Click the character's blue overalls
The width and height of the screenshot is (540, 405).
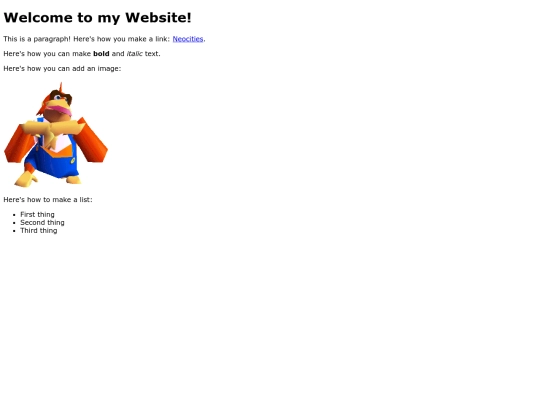point(55,160)
